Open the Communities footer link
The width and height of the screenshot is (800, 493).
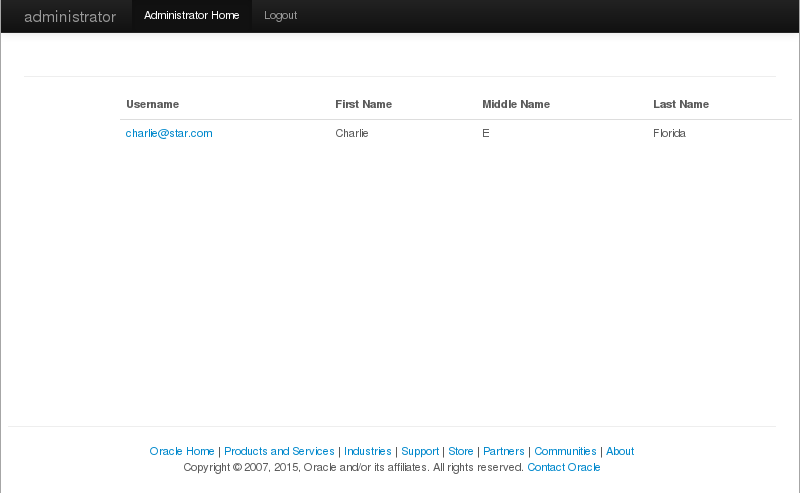tap(565, 451)
